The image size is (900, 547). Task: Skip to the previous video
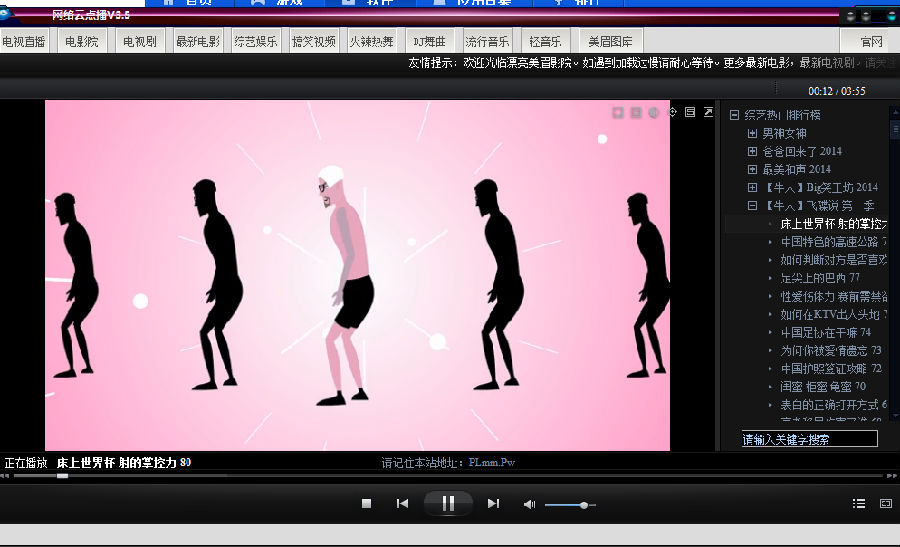402,503
